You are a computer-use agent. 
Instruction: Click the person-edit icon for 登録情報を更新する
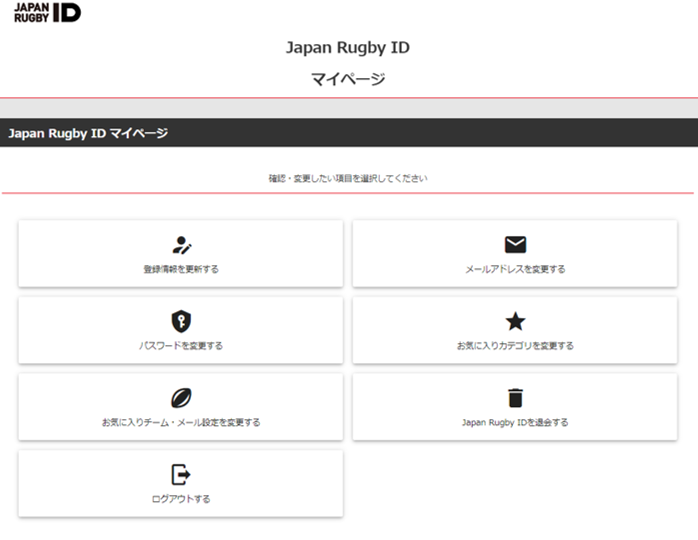[182, 245]
